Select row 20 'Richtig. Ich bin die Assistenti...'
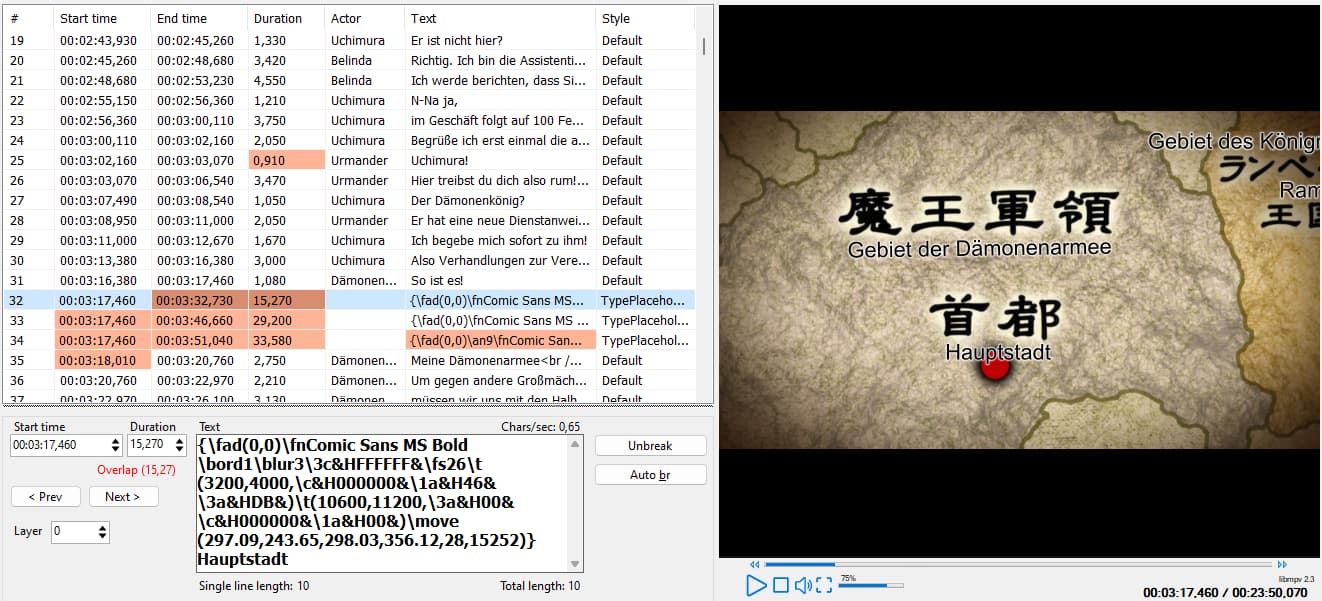This screenshot has height=601, width=1322. 349,60
